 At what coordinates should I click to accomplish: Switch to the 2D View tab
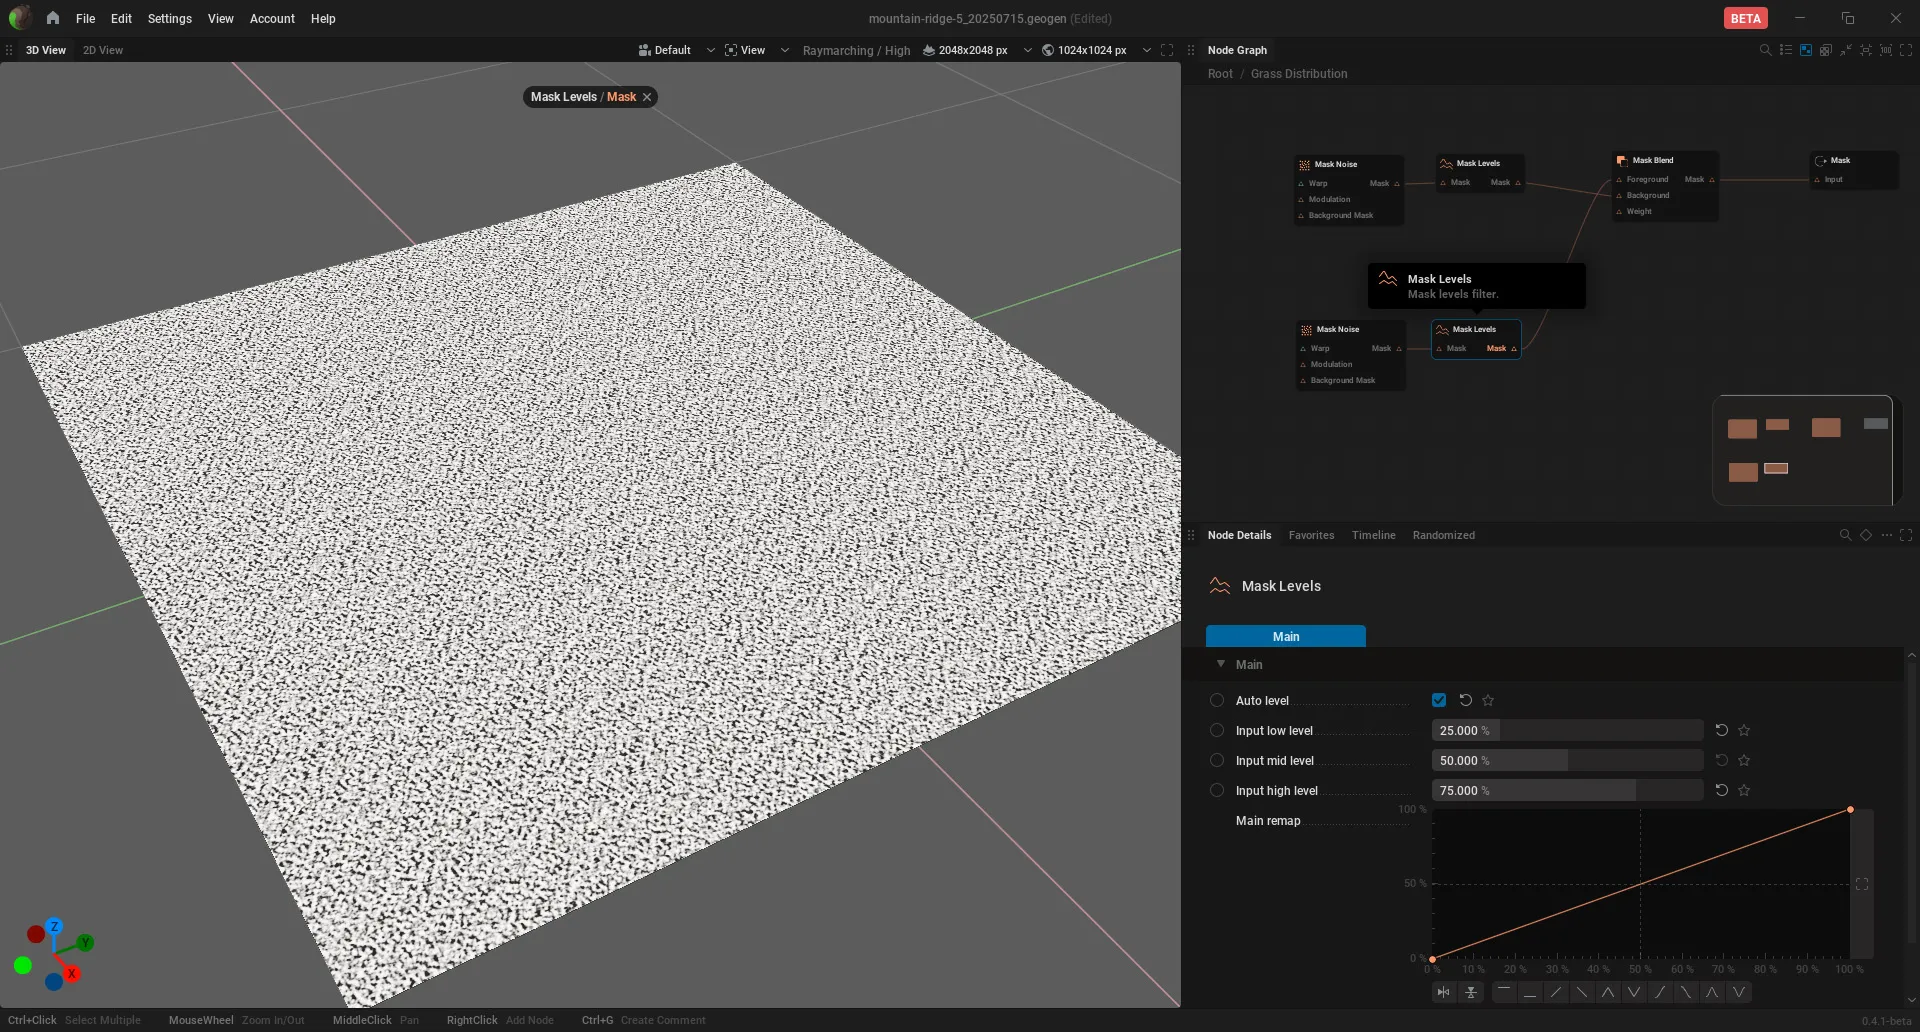[x=103, y=50]
